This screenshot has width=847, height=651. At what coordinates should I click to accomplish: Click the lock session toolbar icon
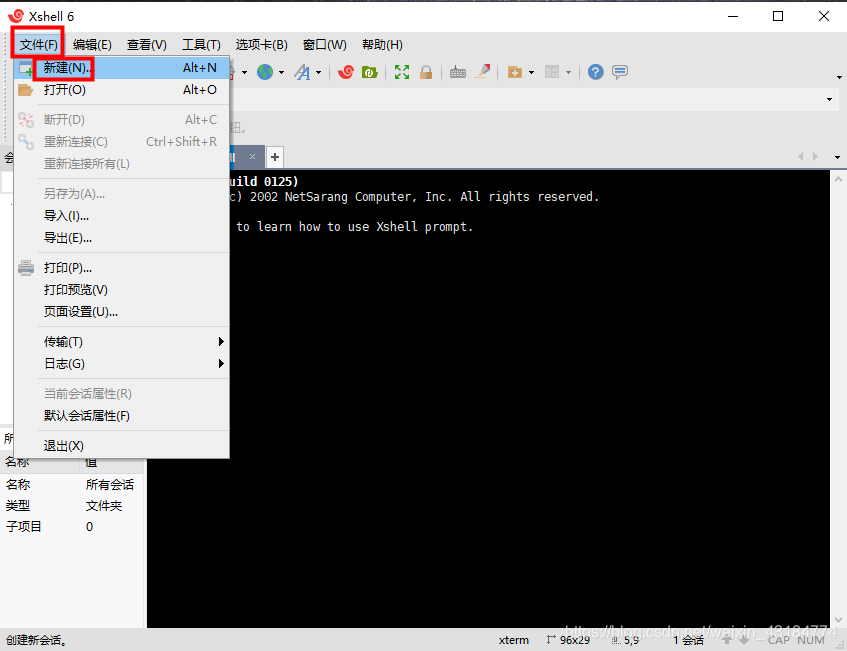(x=424, y=71)
